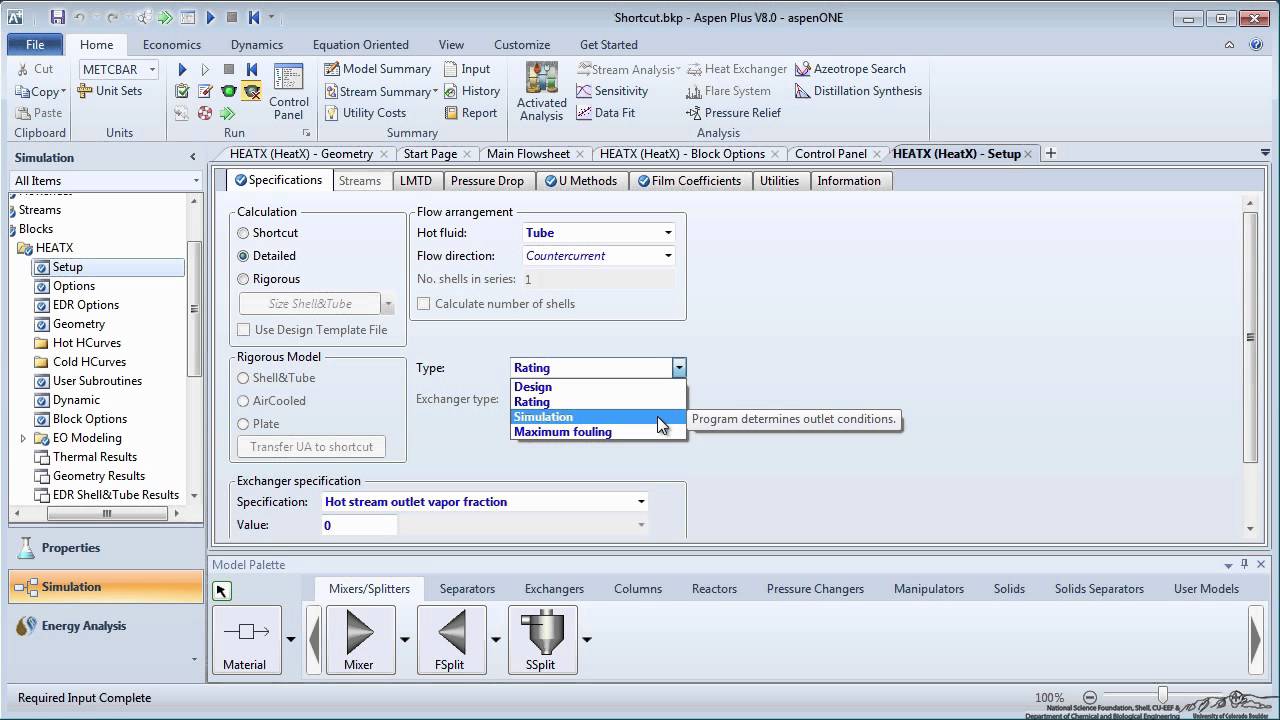Choose Simulation in the Type list
This screenshot has width=1280, height=720.
[x=598, y=417]
